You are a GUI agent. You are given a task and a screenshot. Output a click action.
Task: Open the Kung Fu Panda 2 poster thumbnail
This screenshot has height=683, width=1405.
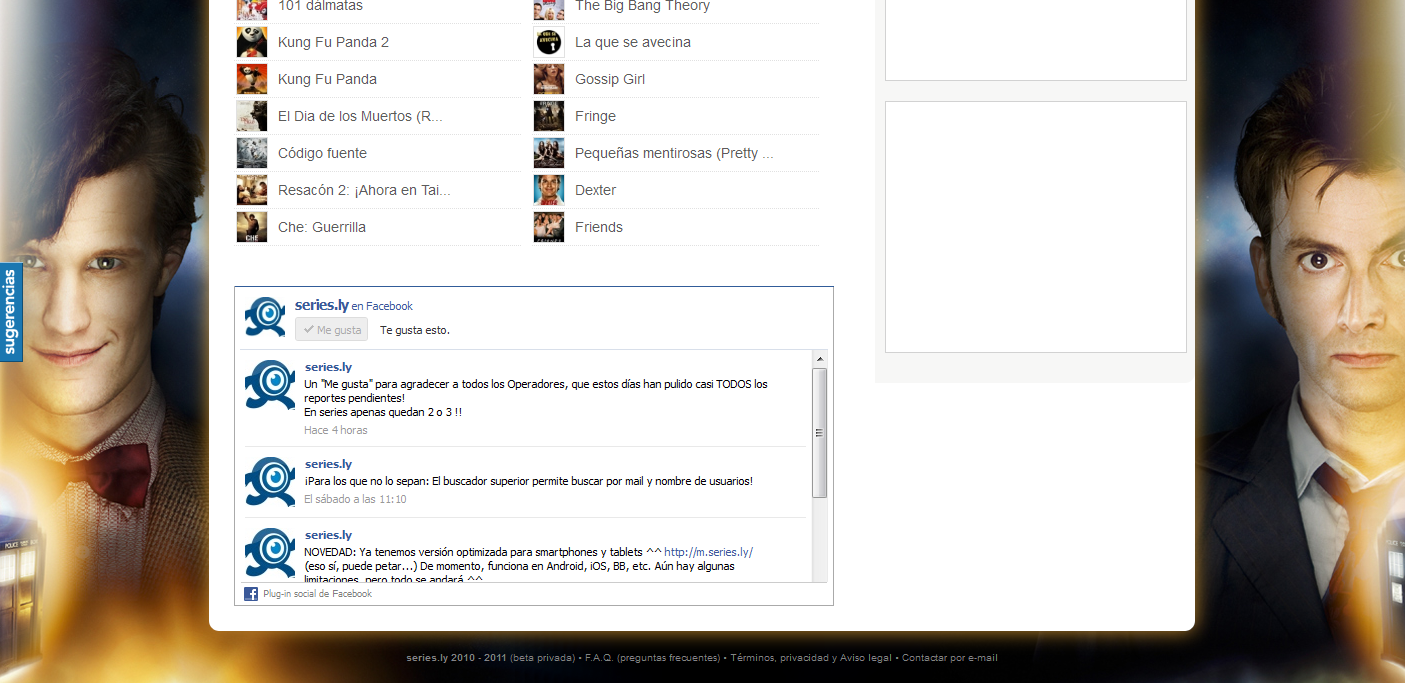[x=252, y=42]
